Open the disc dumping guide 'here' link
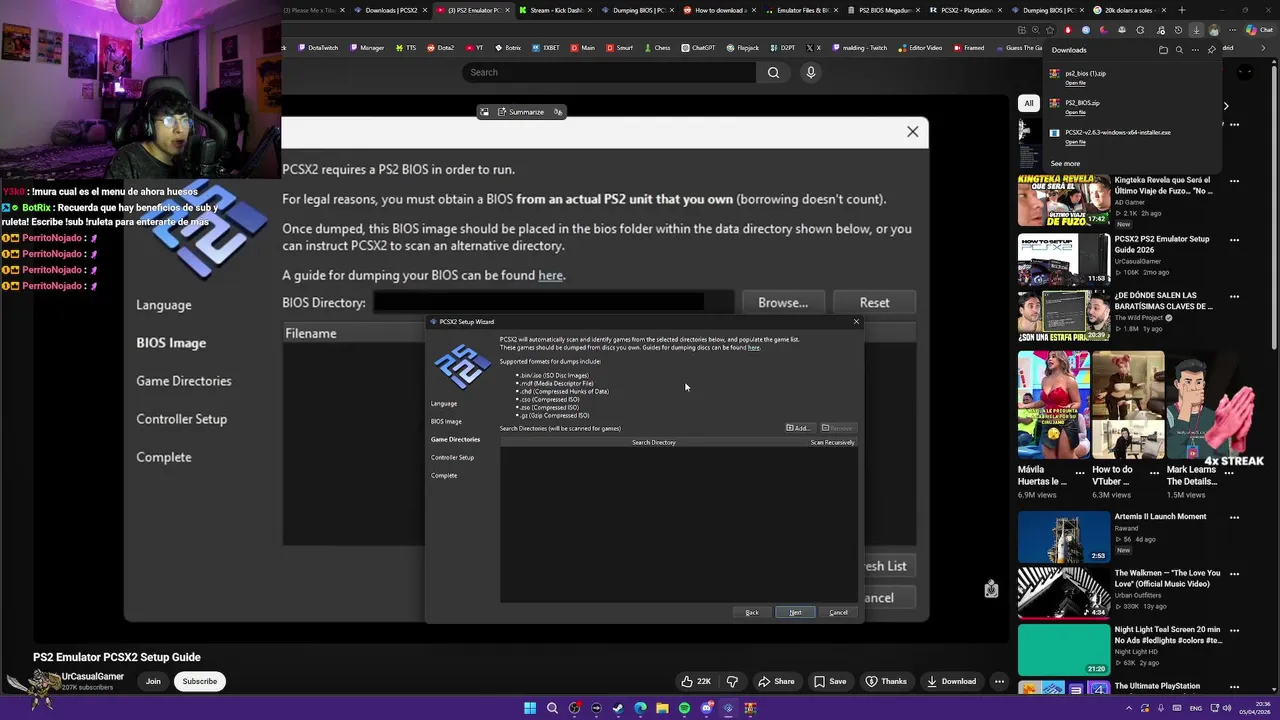The image size is (1280, 720). coord(754,348)
